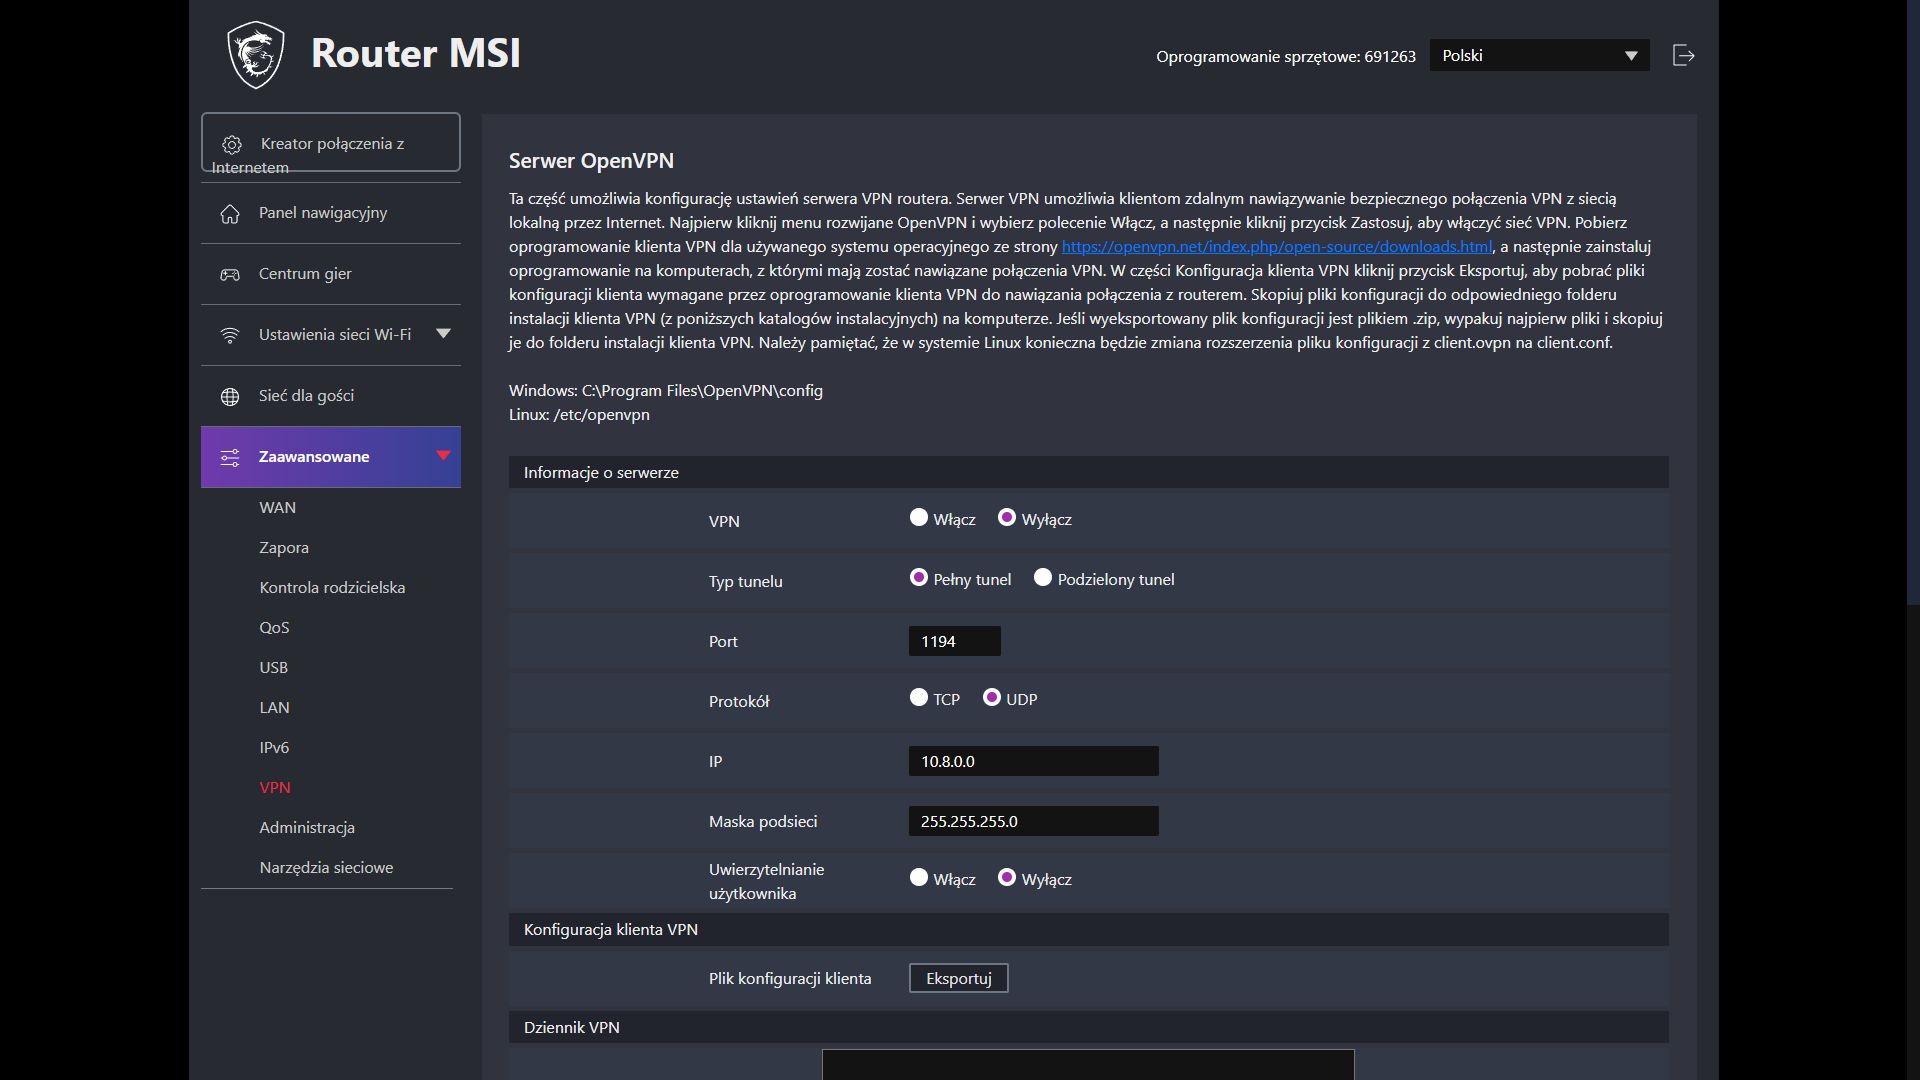Click the Windows OpenVPN config path text

coord(666,391)
